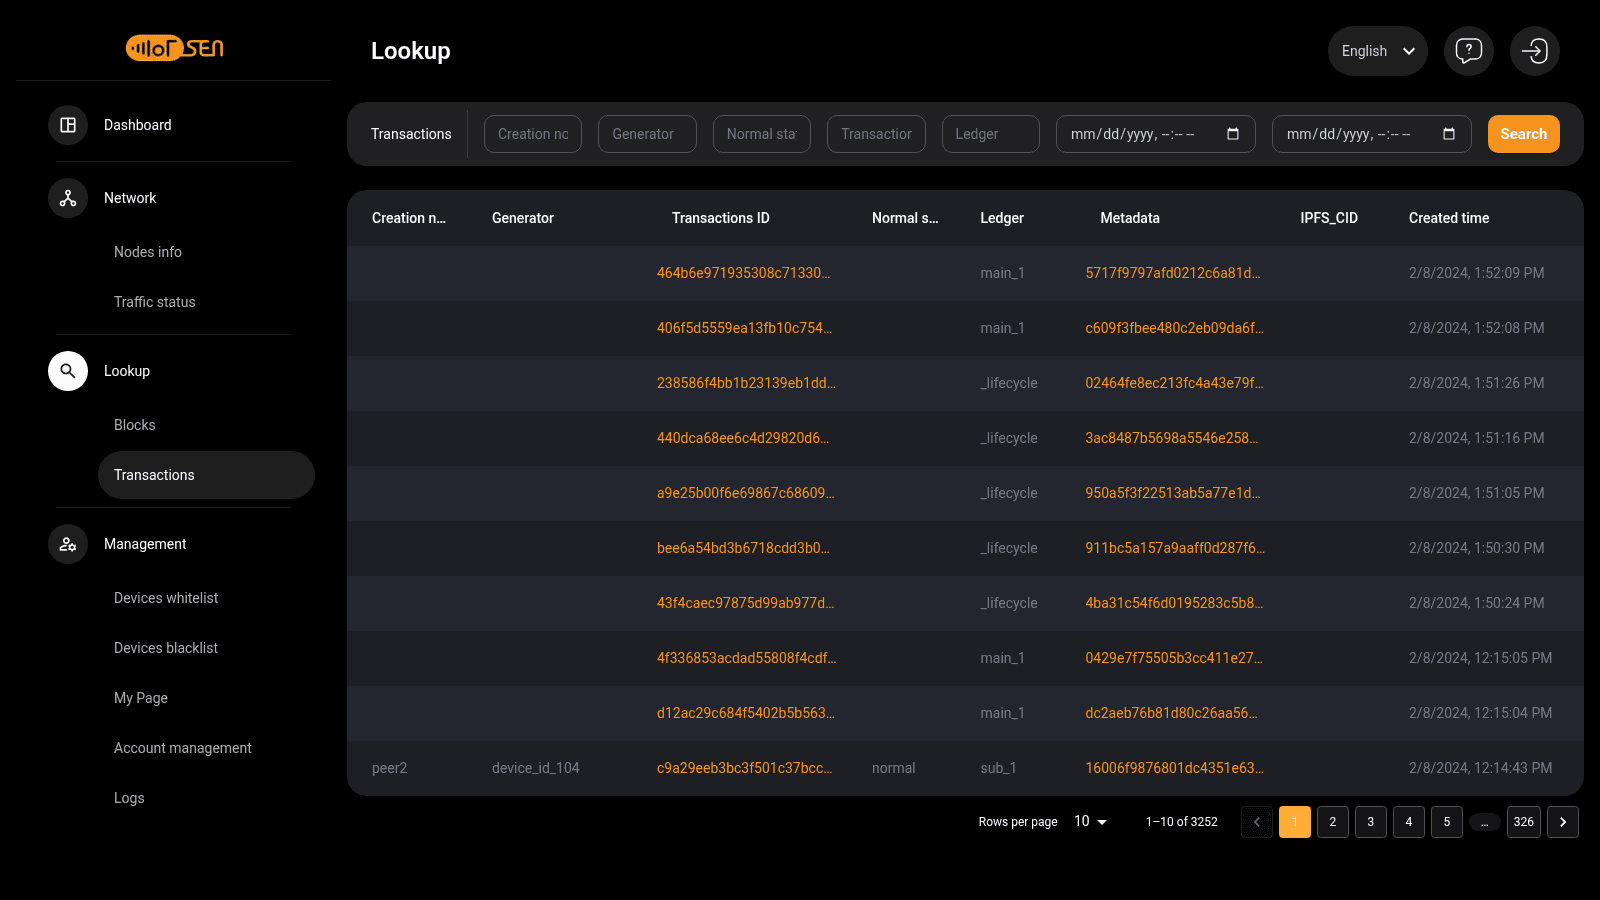Screen dimensions: 1600x900
Task: Go to page 5
Action: 1447,822
